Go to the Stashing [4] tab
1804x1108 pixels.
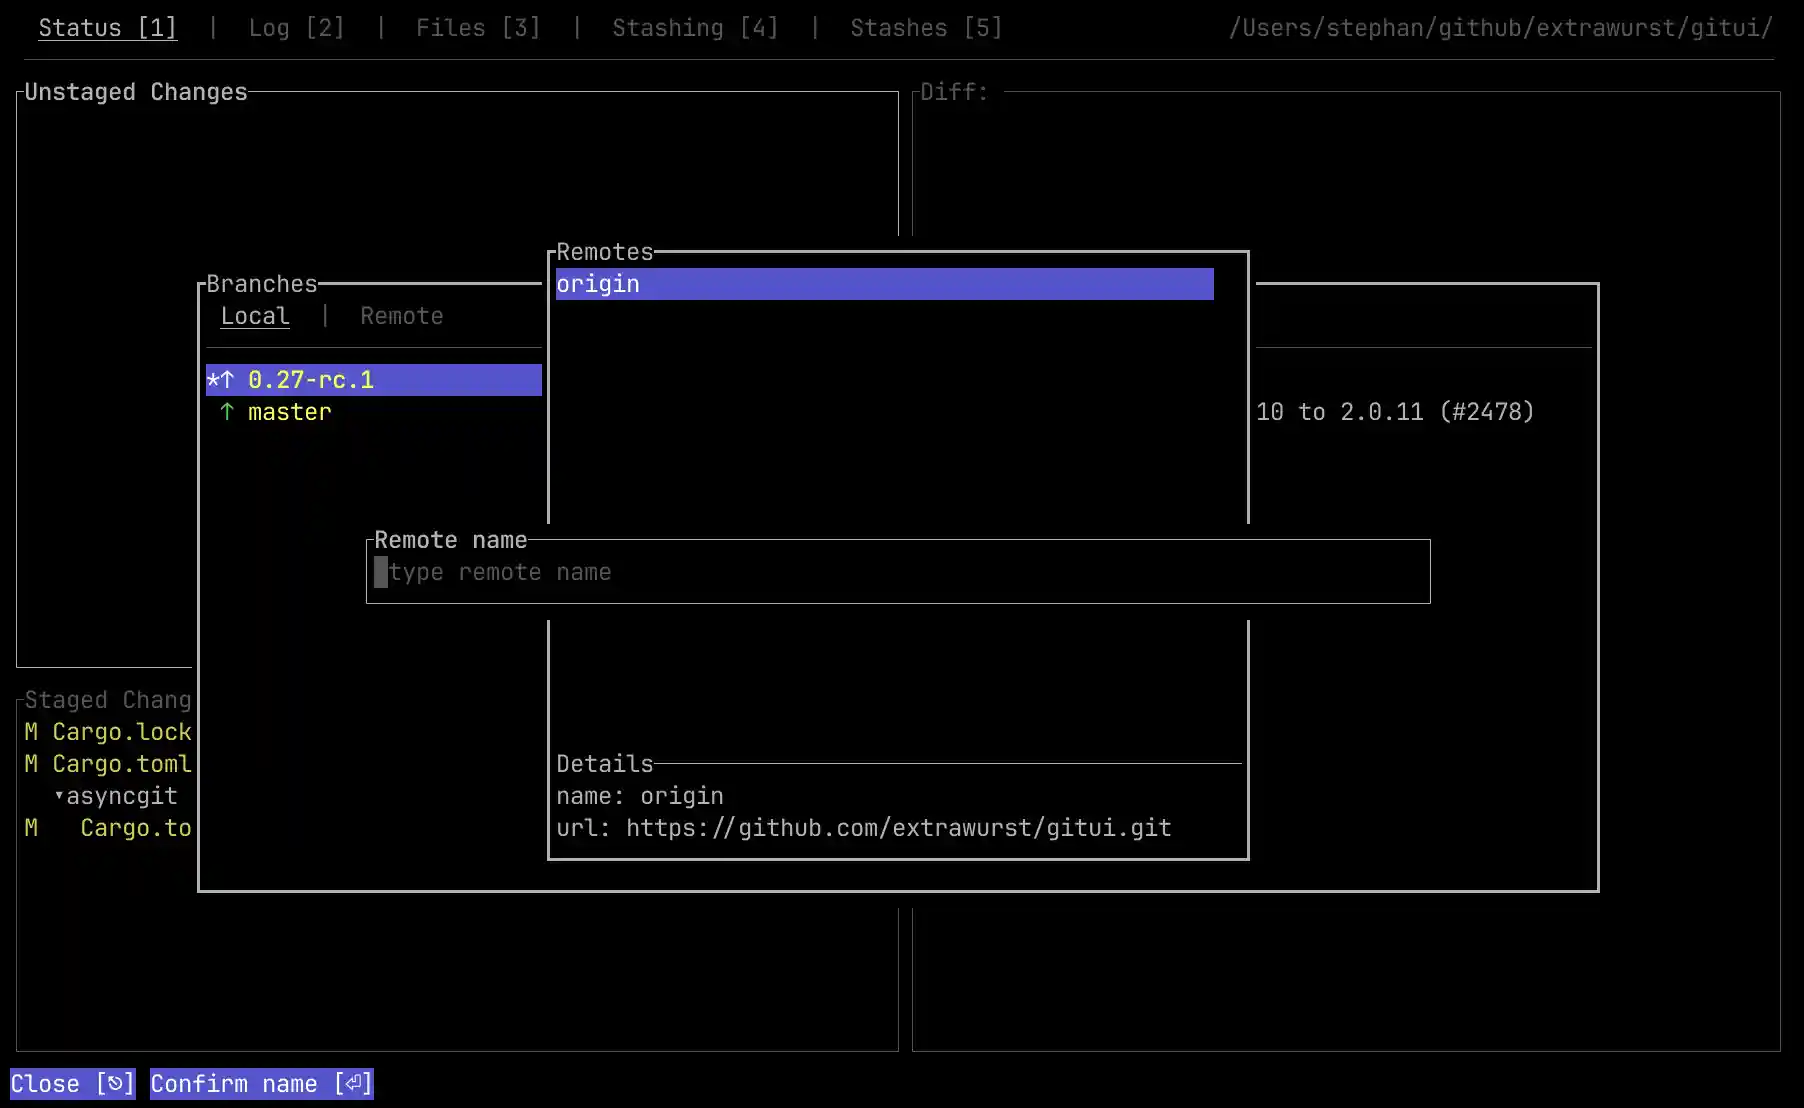[695, 28]
